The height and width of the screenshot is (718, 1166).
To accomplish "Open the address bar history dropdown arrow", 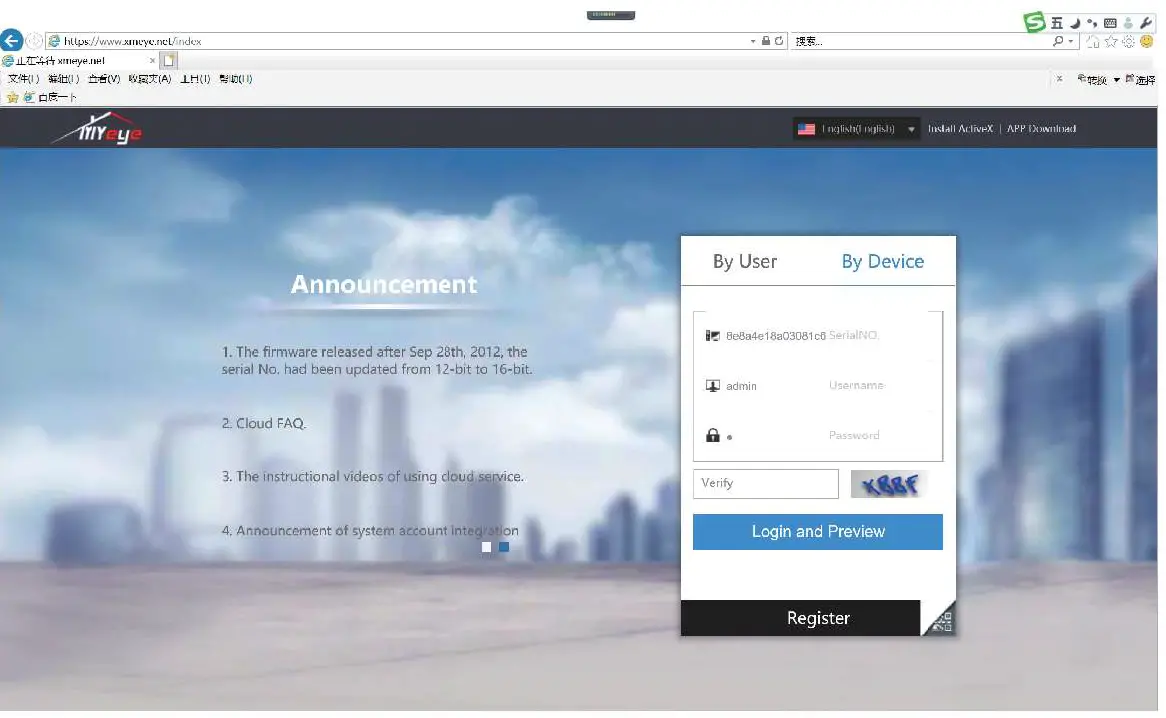I will [753, 42].
